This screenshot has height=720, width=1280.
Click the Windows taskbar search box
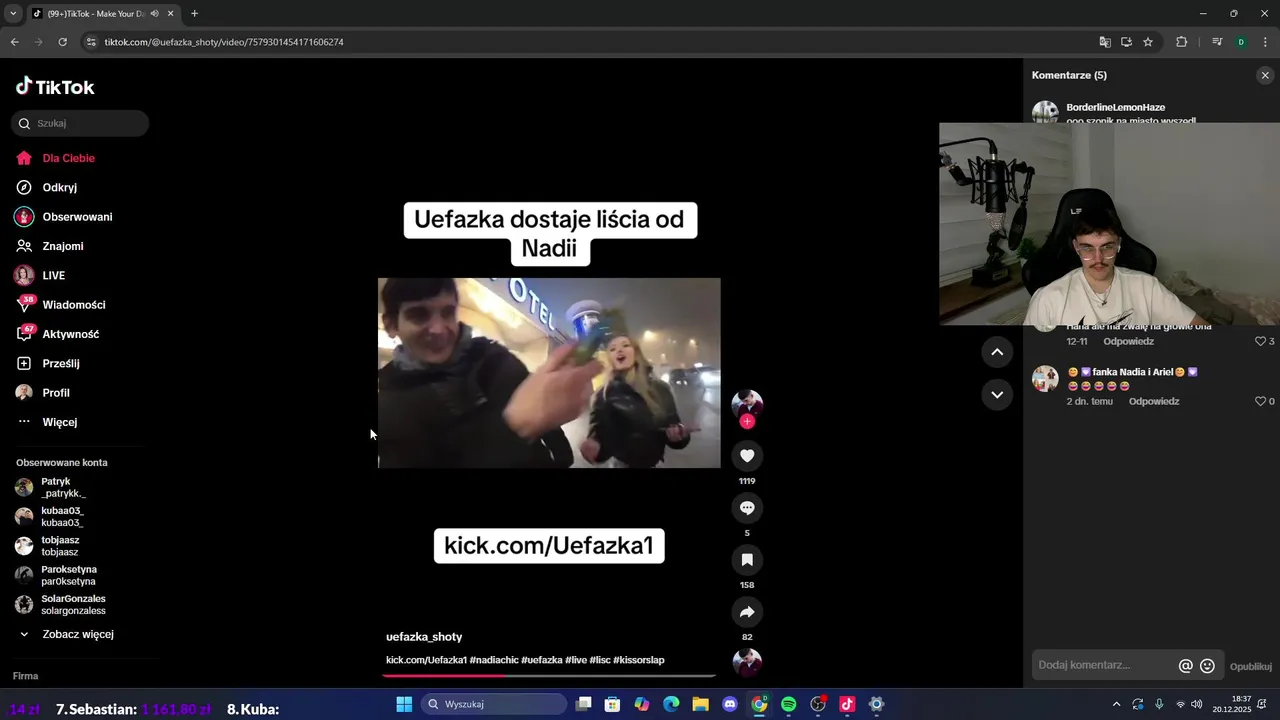click(x=494, y=704)
